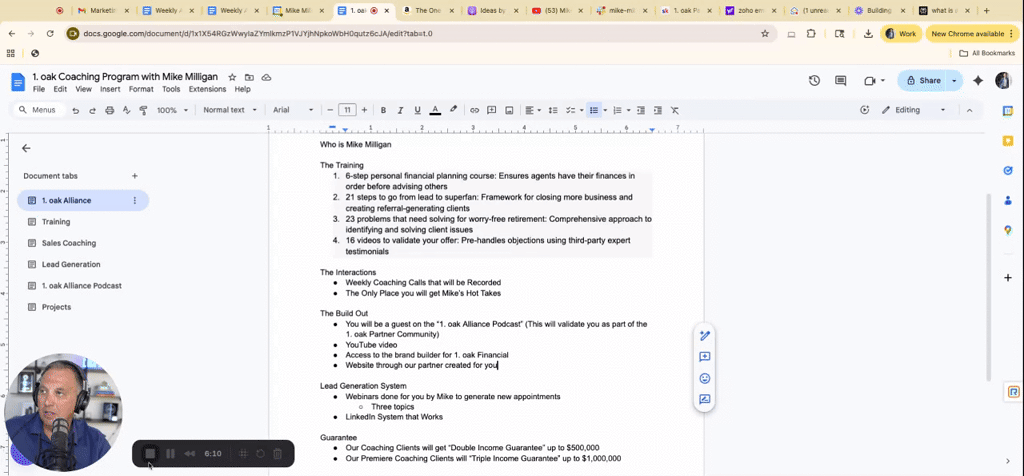The image size is (1024, 476).
Task: Open the text color picker
Action: pos(435,110)
